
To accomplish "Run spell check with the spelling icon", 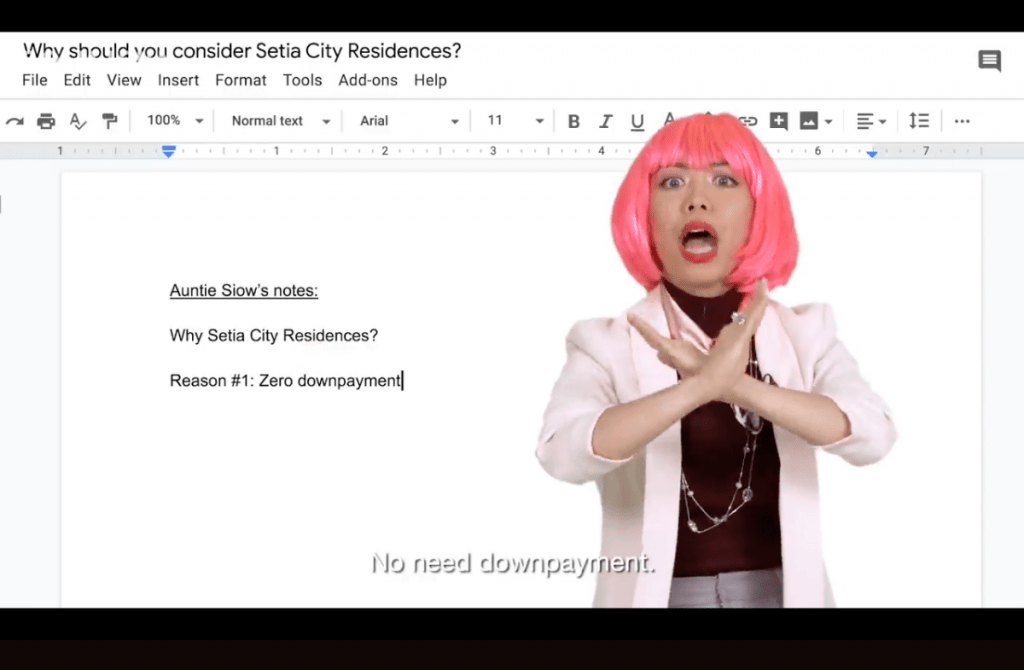I will pyautogui.click(x=78, y=121).
